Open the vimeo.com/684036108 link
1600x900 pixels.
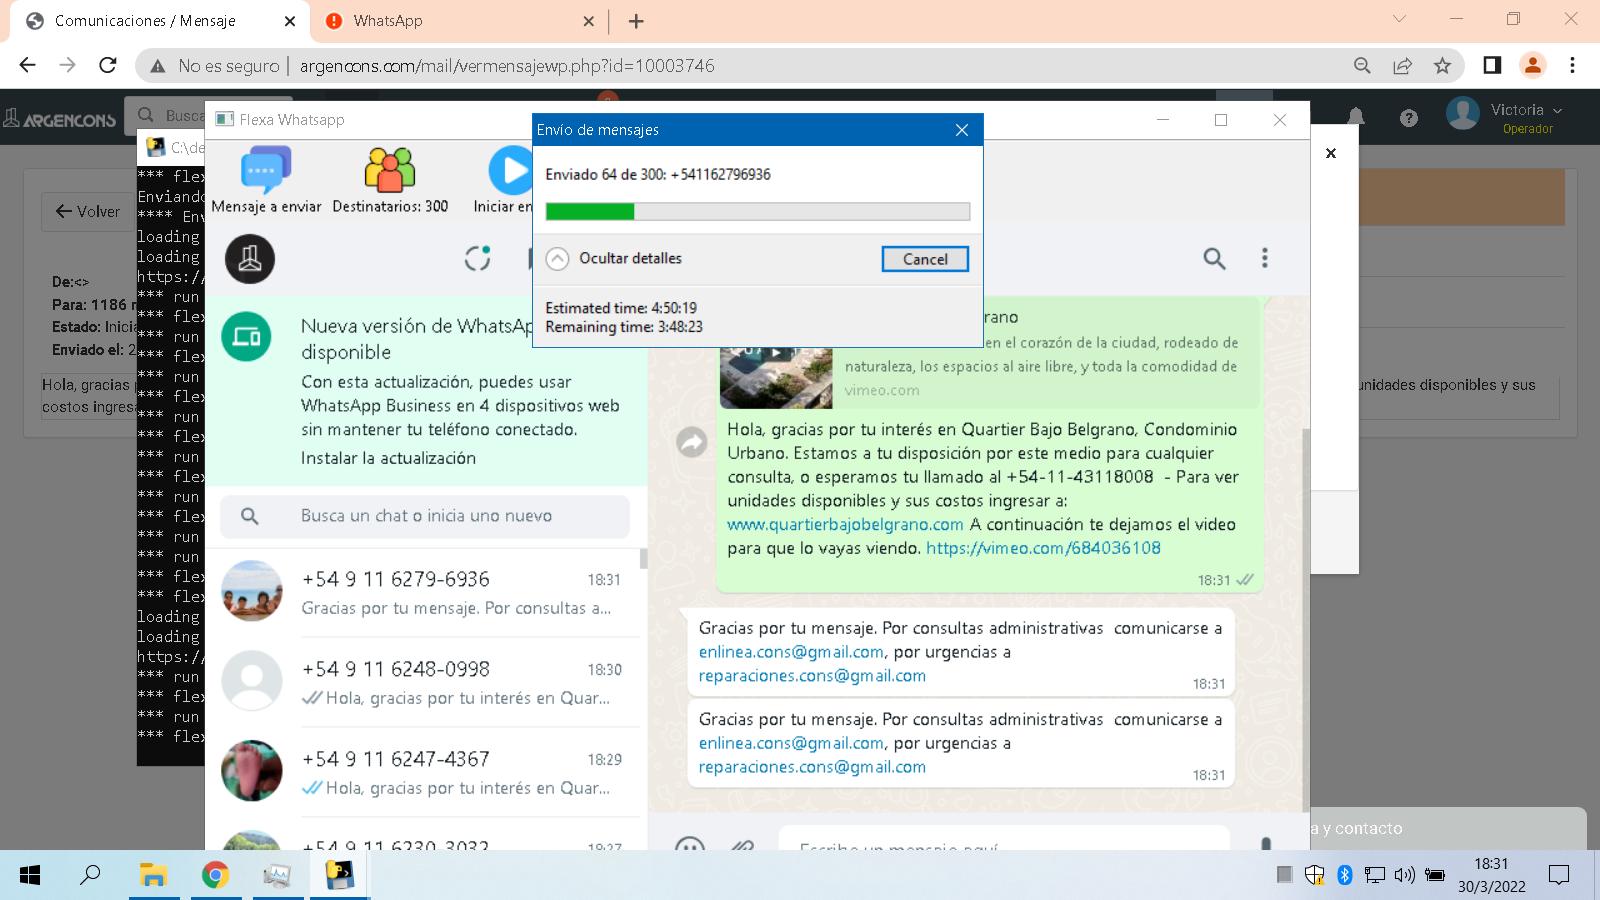pyautogui.click(x=1043, y=548)
